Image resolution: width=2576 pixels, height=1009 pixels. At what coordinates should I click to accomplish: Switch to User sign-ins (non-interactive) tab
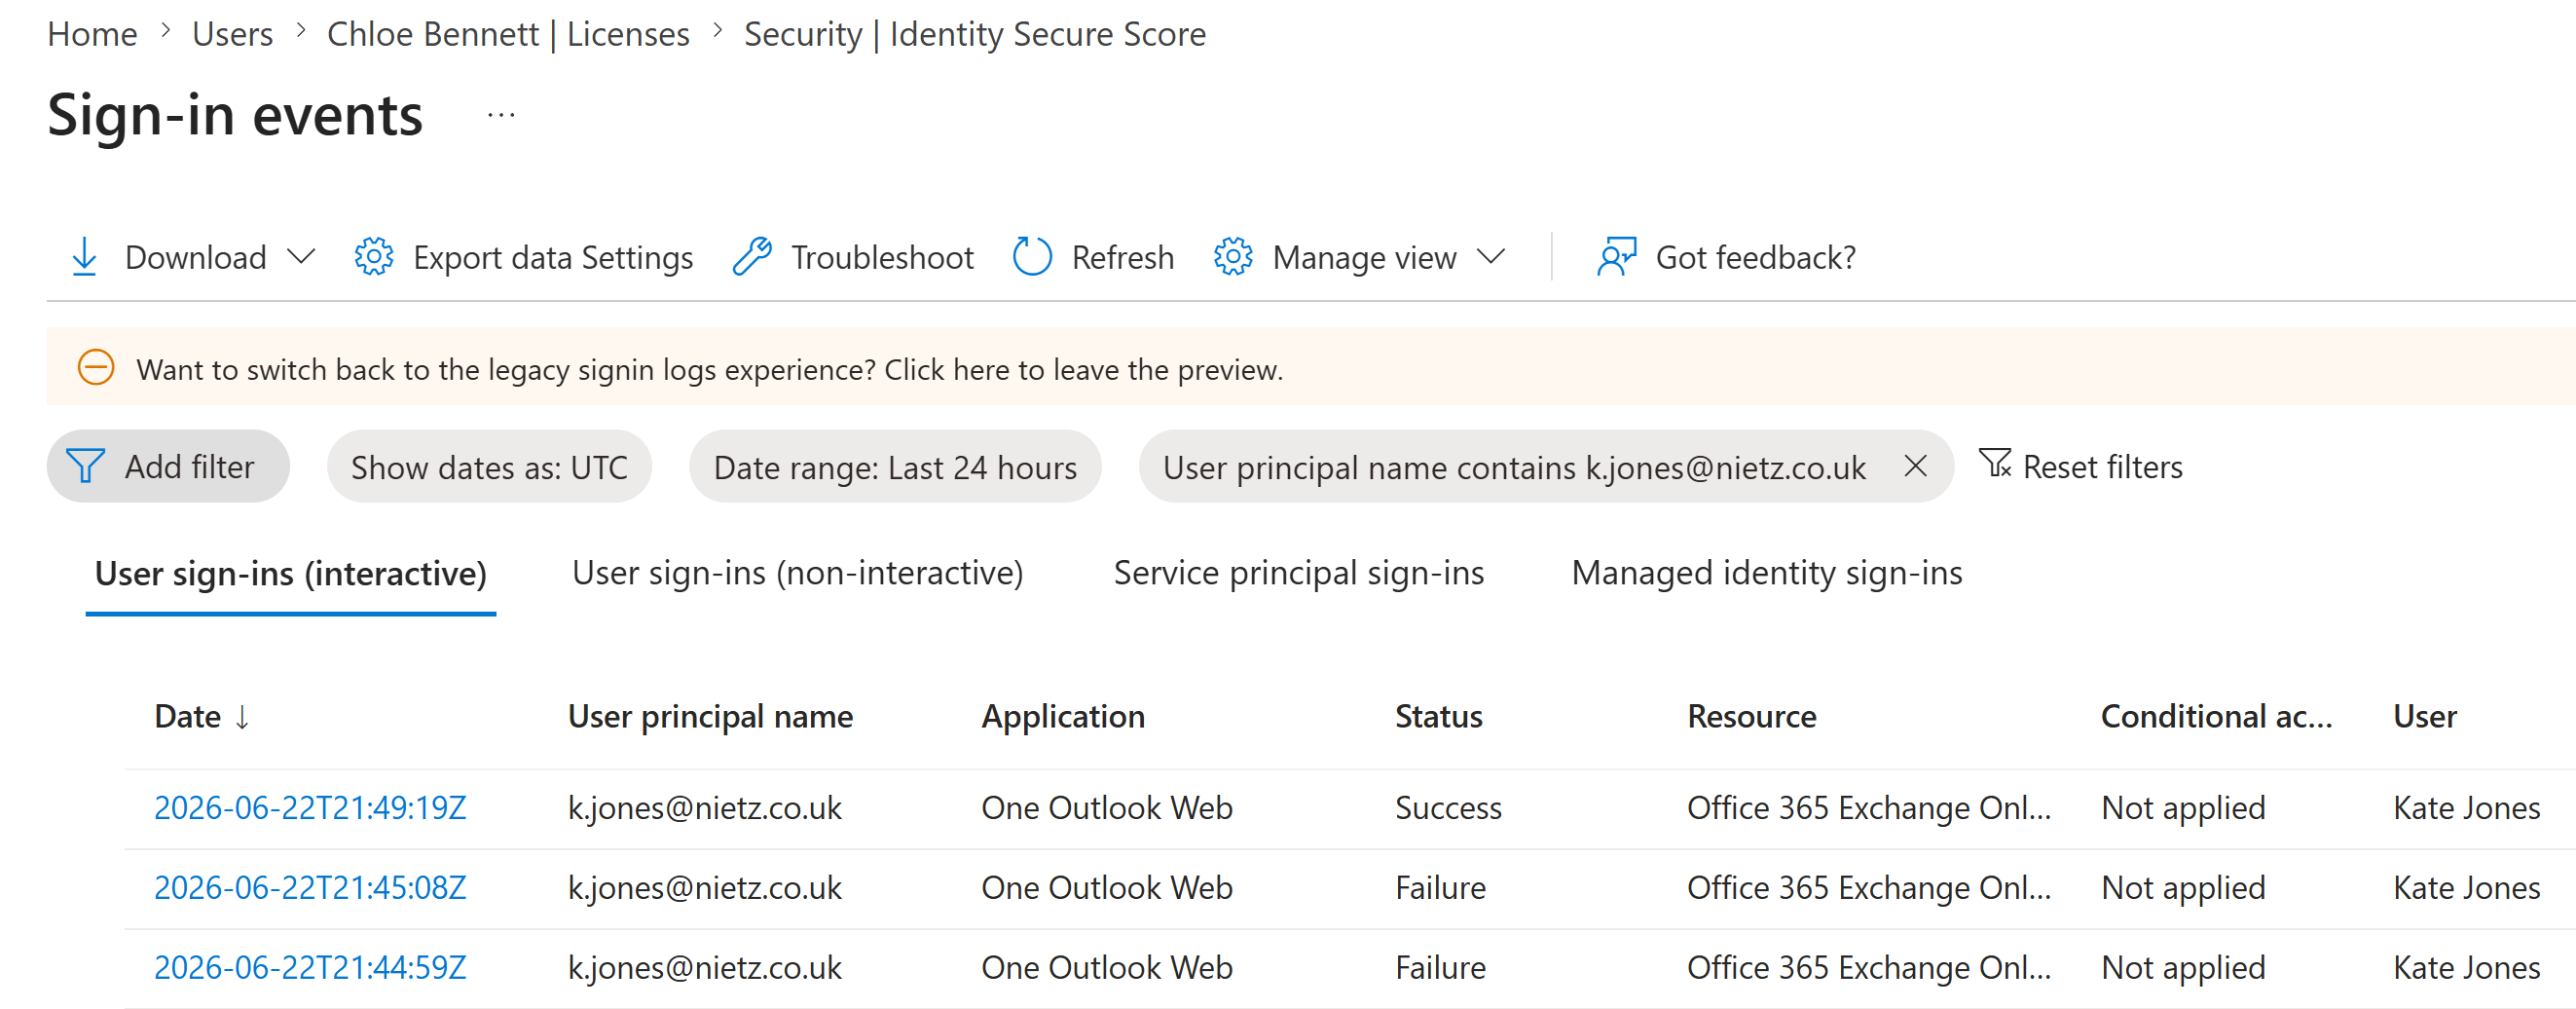[x=797, y=573]
